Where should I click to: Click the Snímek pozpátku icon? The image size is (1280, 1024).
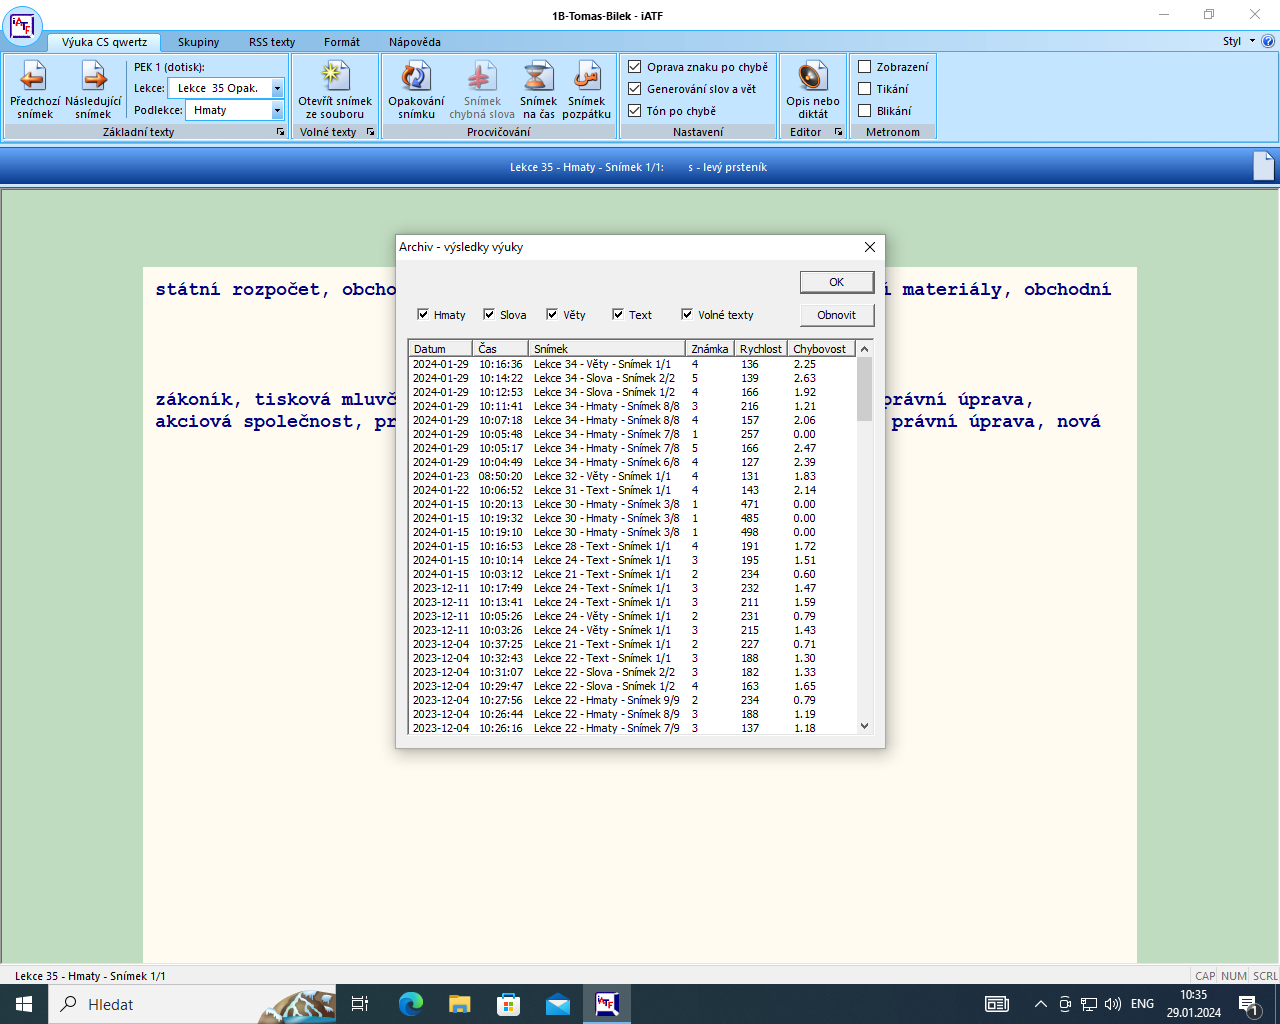click(x=586, y=78)
